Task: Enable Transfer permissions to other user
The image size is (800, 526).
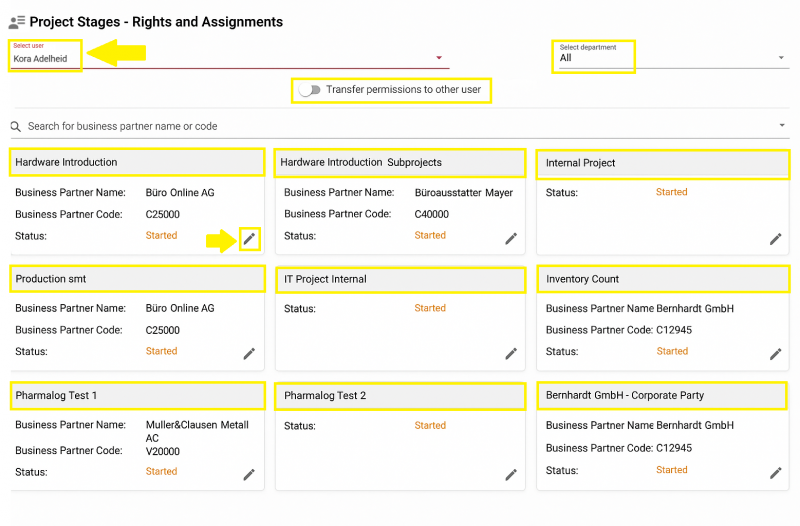Action: 310,90
